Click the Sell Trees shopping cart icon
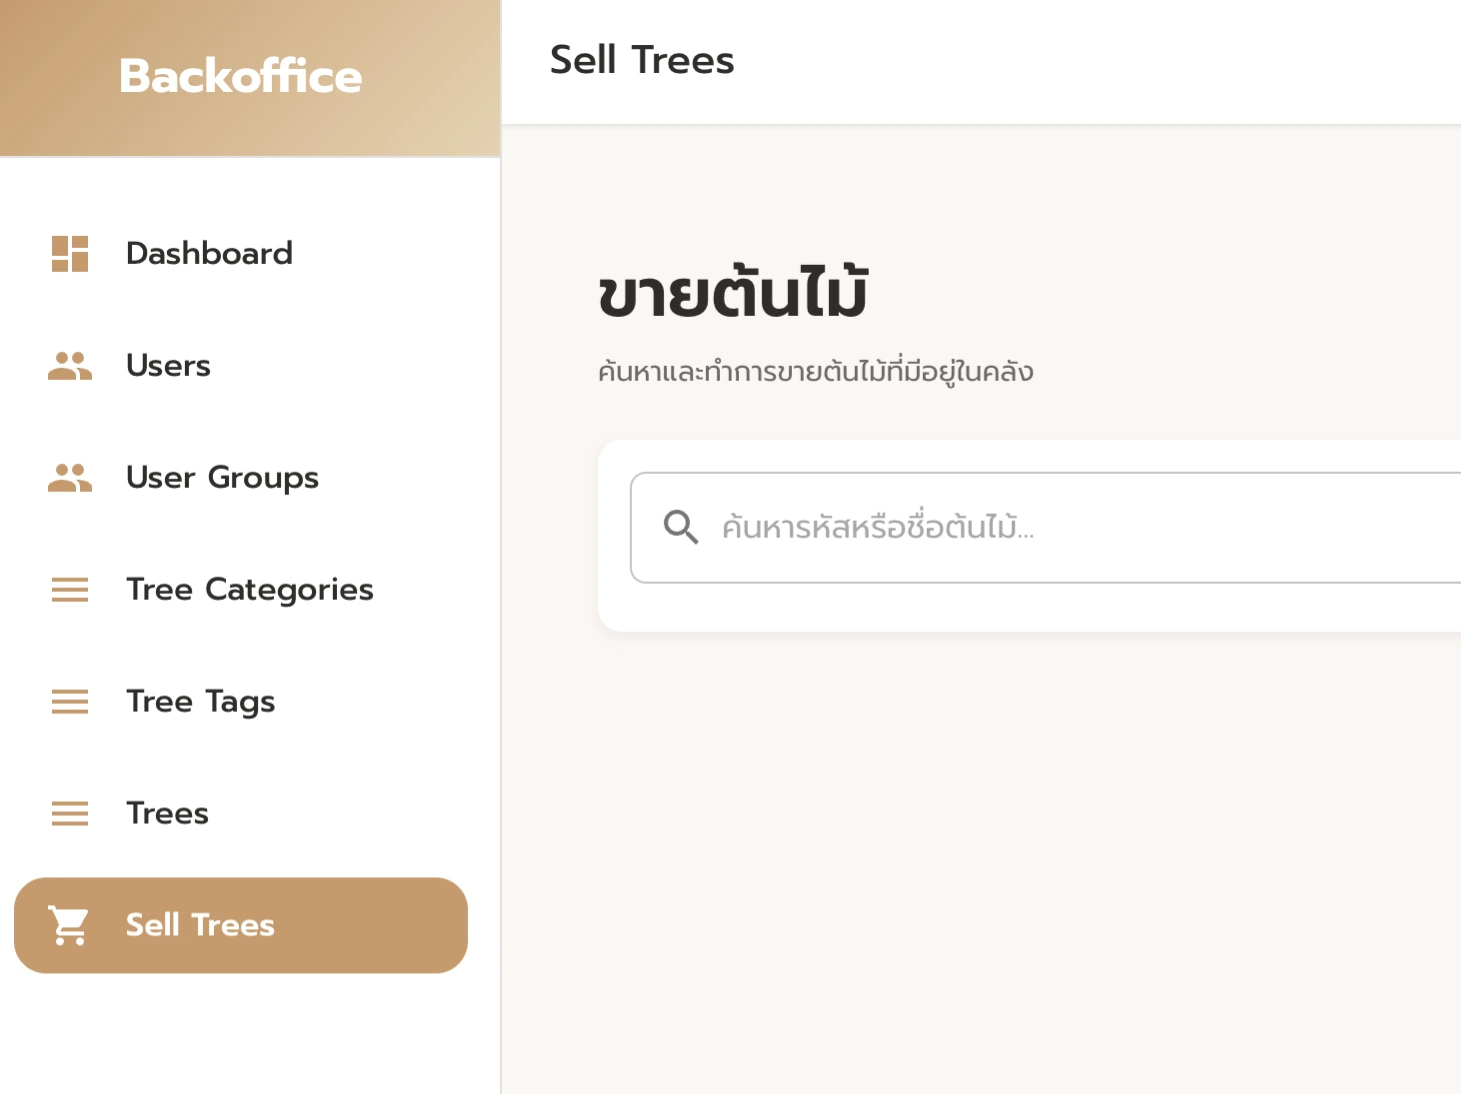1461x1094 pixels. click(70, 926)
